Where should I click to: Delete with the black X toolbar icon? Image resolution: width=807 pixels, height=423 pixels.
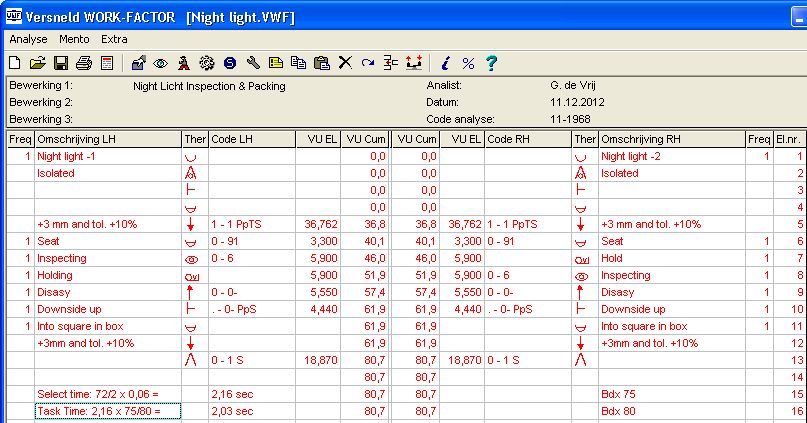(345, 63)
